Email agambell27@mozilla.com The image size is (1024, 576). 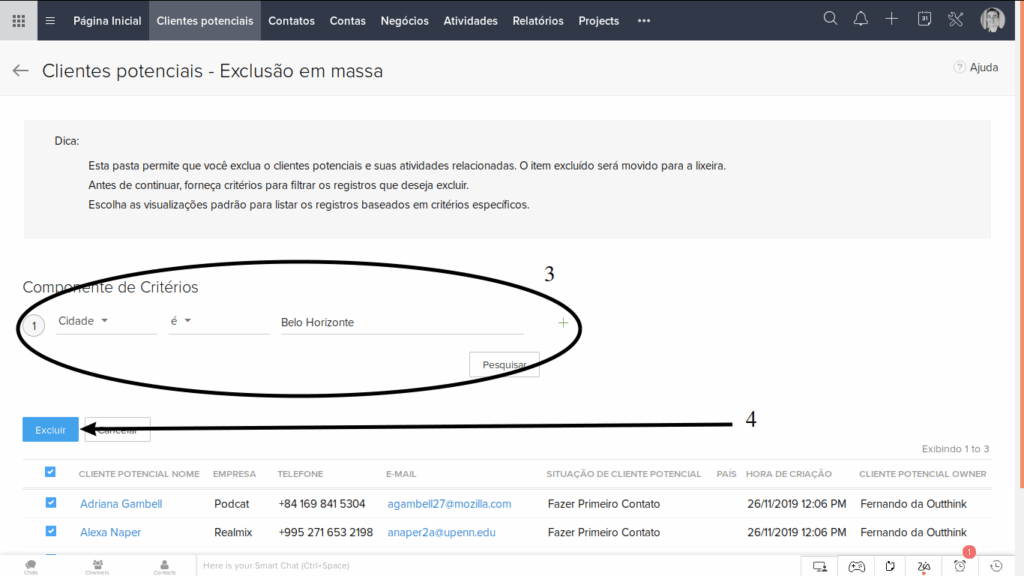tap(449, 504)
